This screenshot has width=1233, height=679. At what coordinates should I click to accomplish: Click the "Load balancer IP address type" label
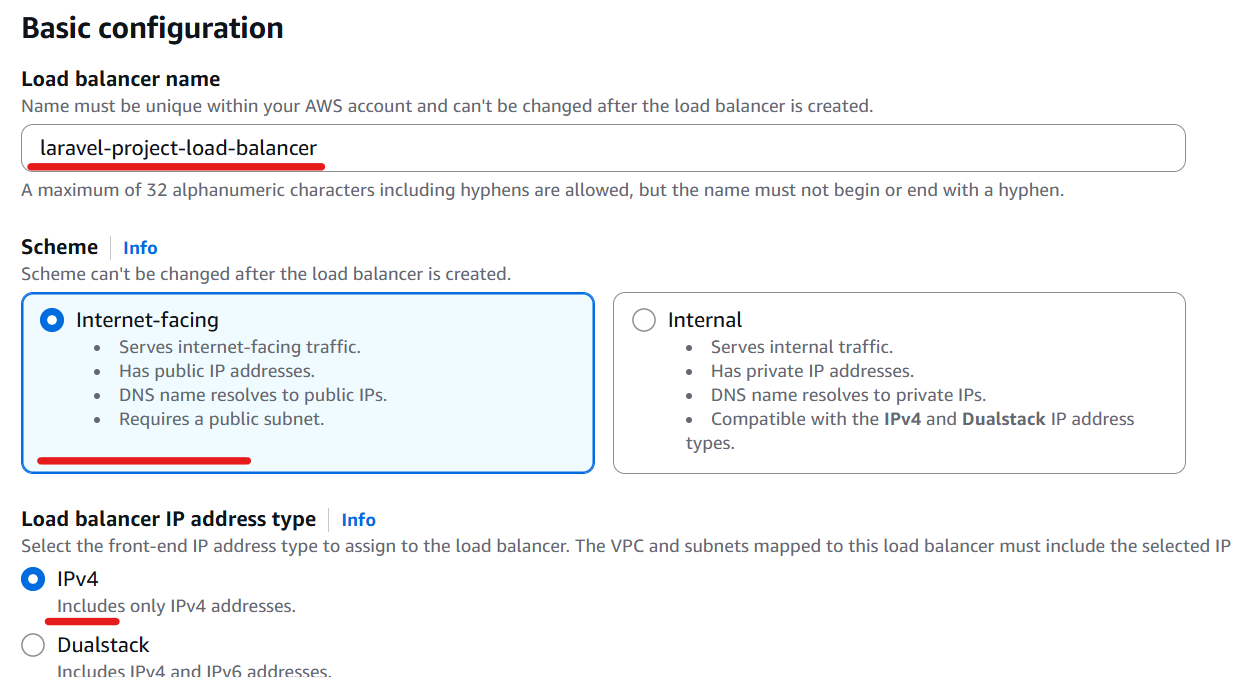click(169, 519)
